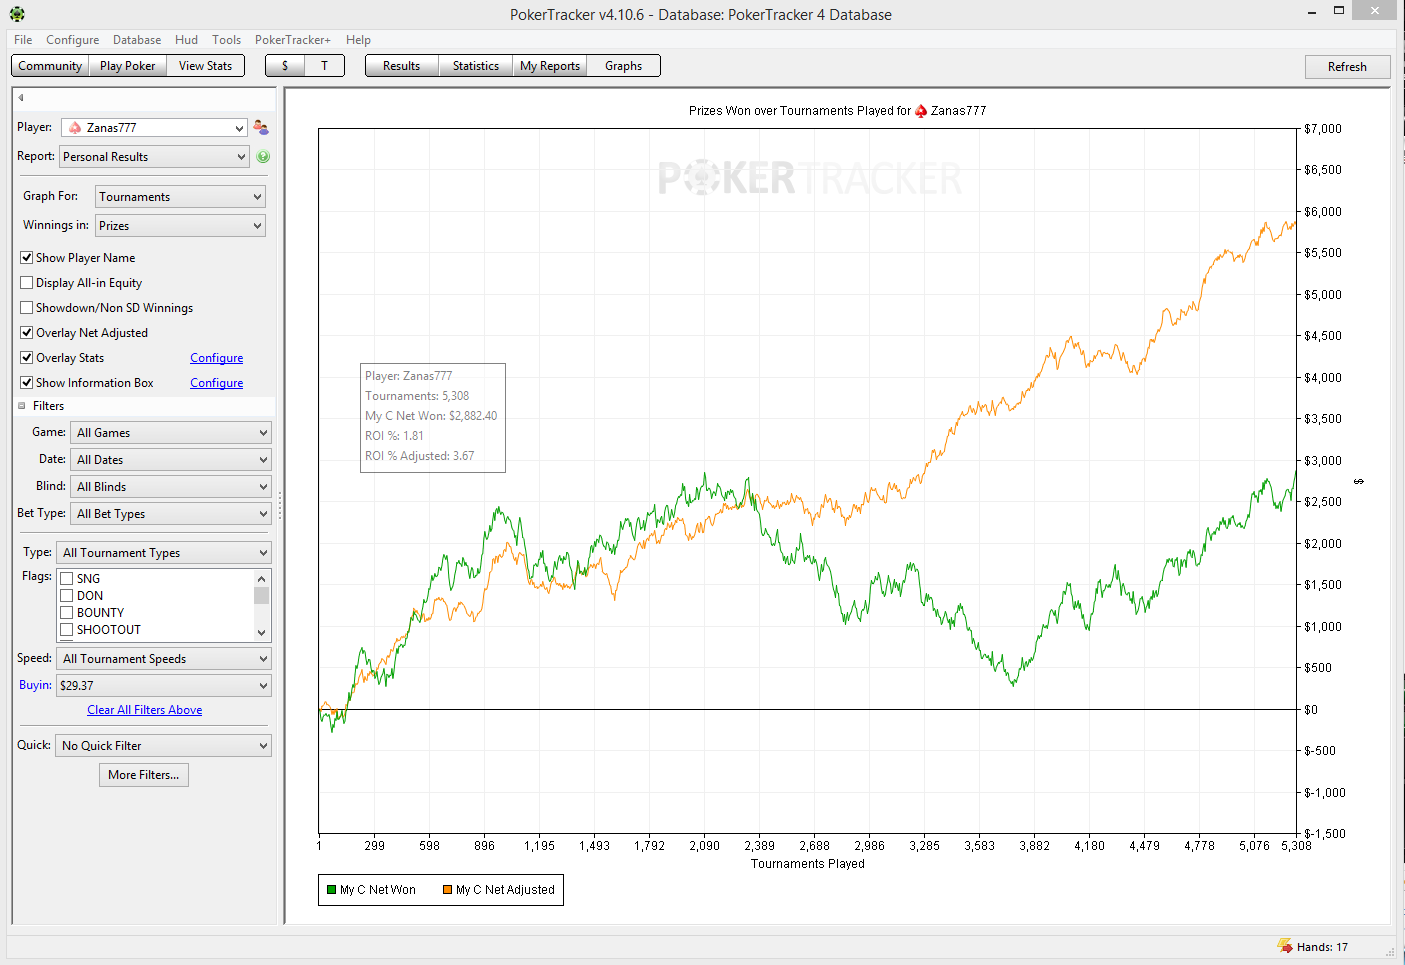
Task: Disable Overlay Net Adjusted
Action: tap(27, 333)
